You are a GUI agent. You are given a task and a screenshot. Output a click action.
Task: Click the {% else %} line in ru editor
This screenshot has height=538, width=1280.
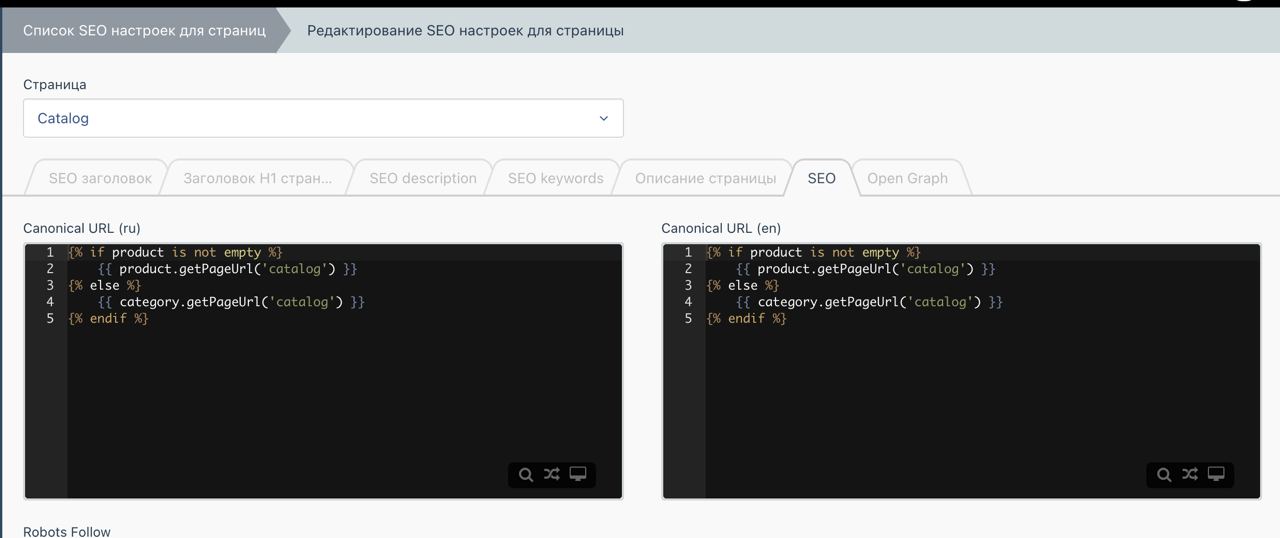pyautogui.click(x=105, y=285)
